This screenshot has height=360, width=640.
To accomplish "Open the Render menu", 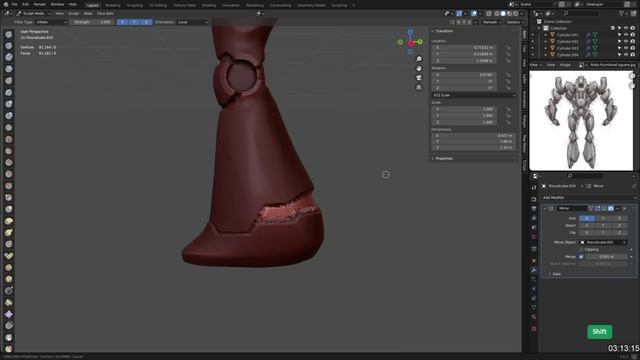I will (x=40, y=4).
